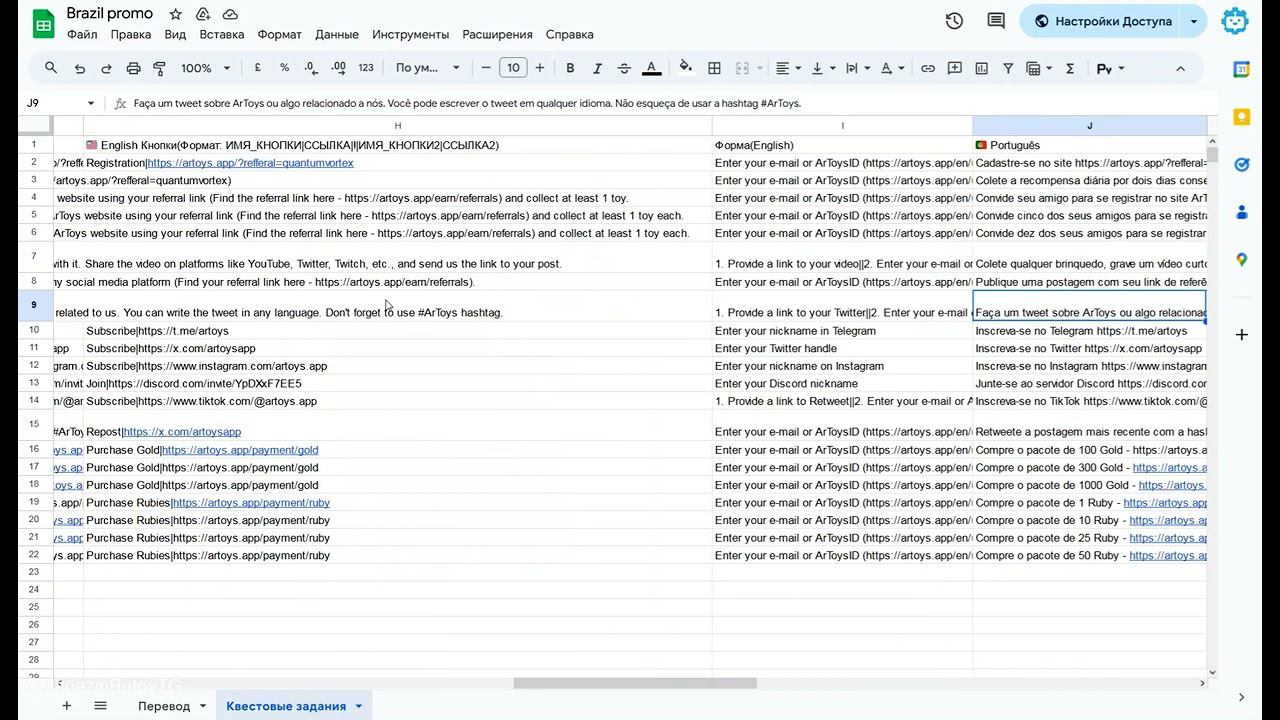This screenshot has height=720, width=1280.
Task: Toggle bold formatting
Action: (570, 68)
